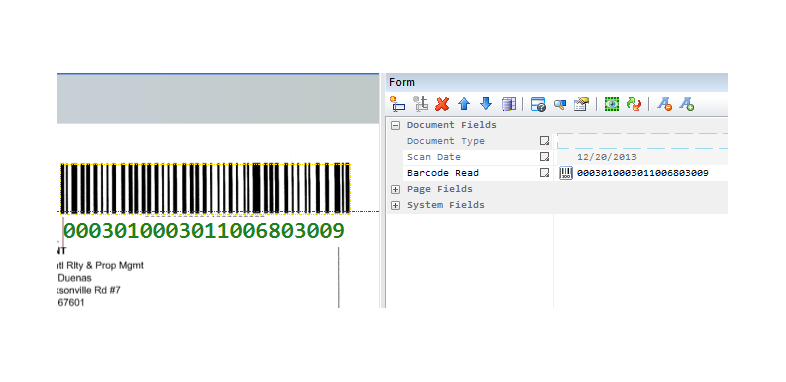The width and height of the screenshot is (786, 382).
Task: Click the '67601' zip code text
Action: click(71, 303)
